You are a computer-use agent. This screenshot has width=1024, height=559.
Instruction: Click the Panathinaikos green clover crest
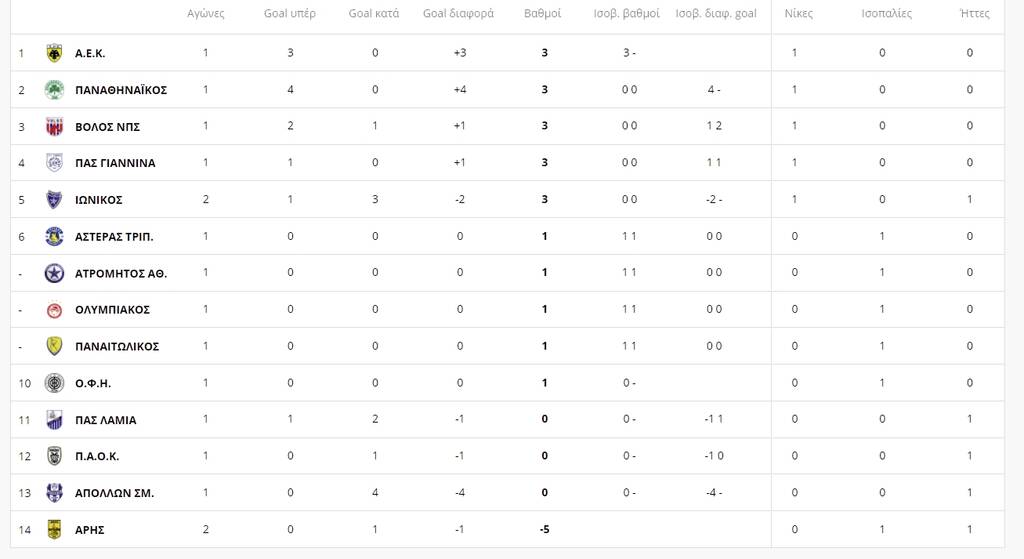click(x=54, y=90)
